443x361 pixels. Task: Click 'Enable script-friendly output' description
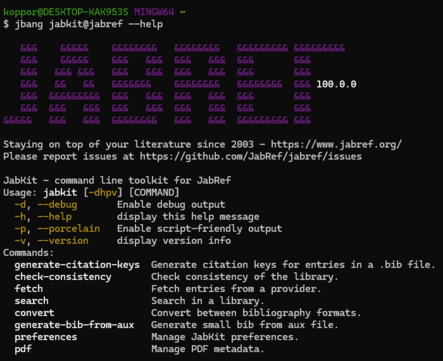coord(199,229)
